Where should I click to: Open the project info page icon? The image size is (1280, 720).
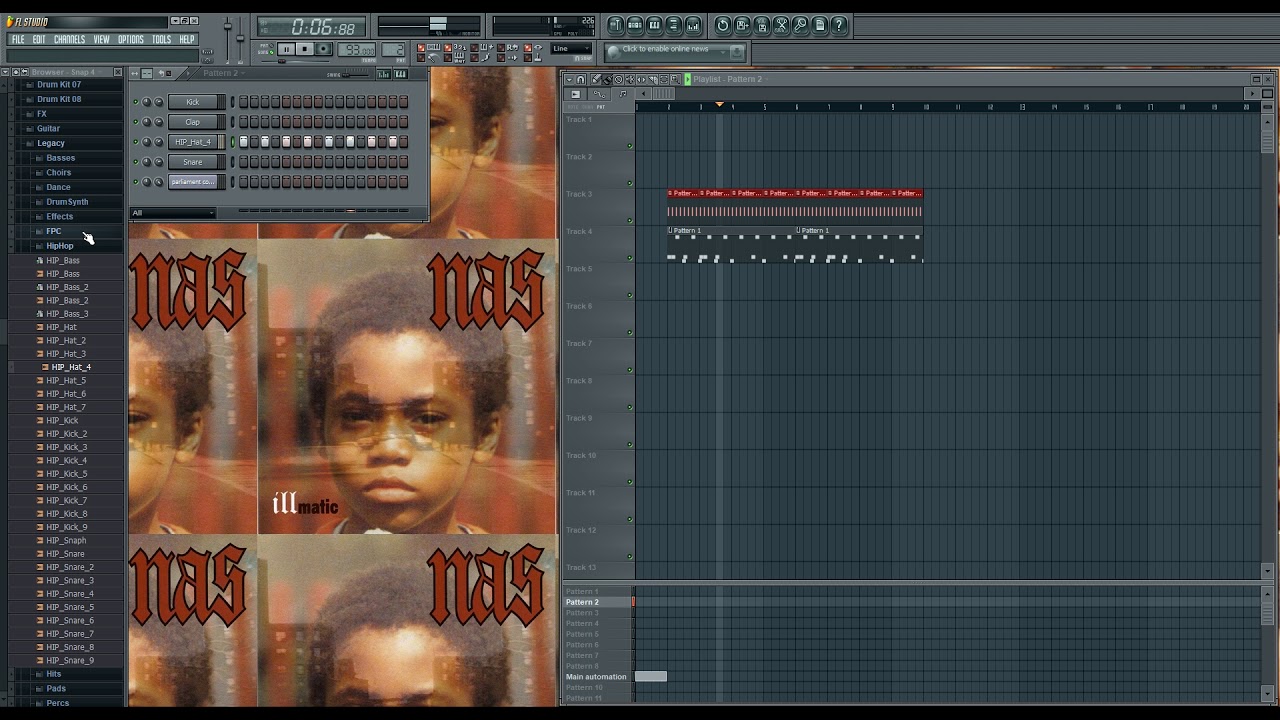(820, 25)
